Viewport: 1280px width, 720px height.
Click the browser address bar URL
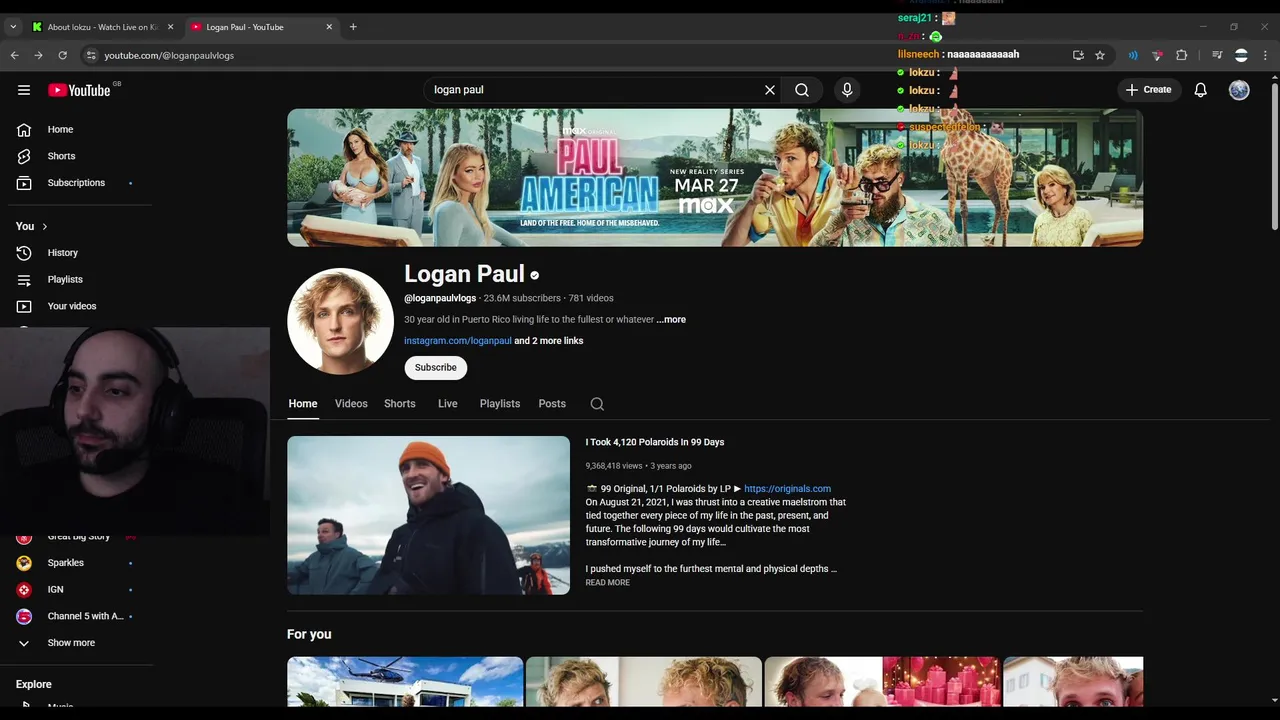(x=169, y=55)
